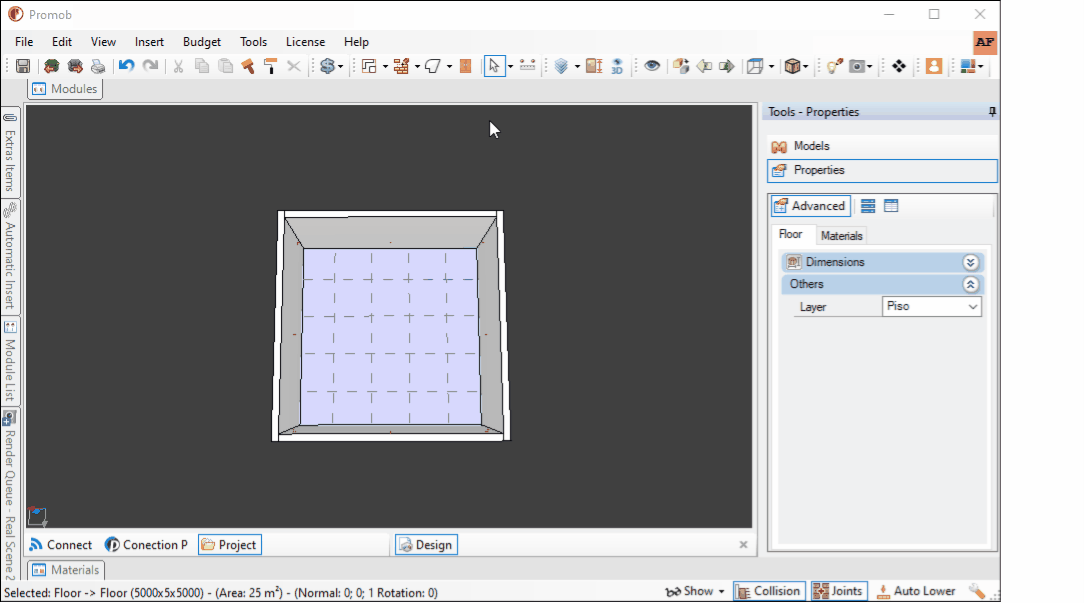Viewport: 1084px width, 603px height.
Task: Select the Floor properties tab
Action: click(790, 234)
